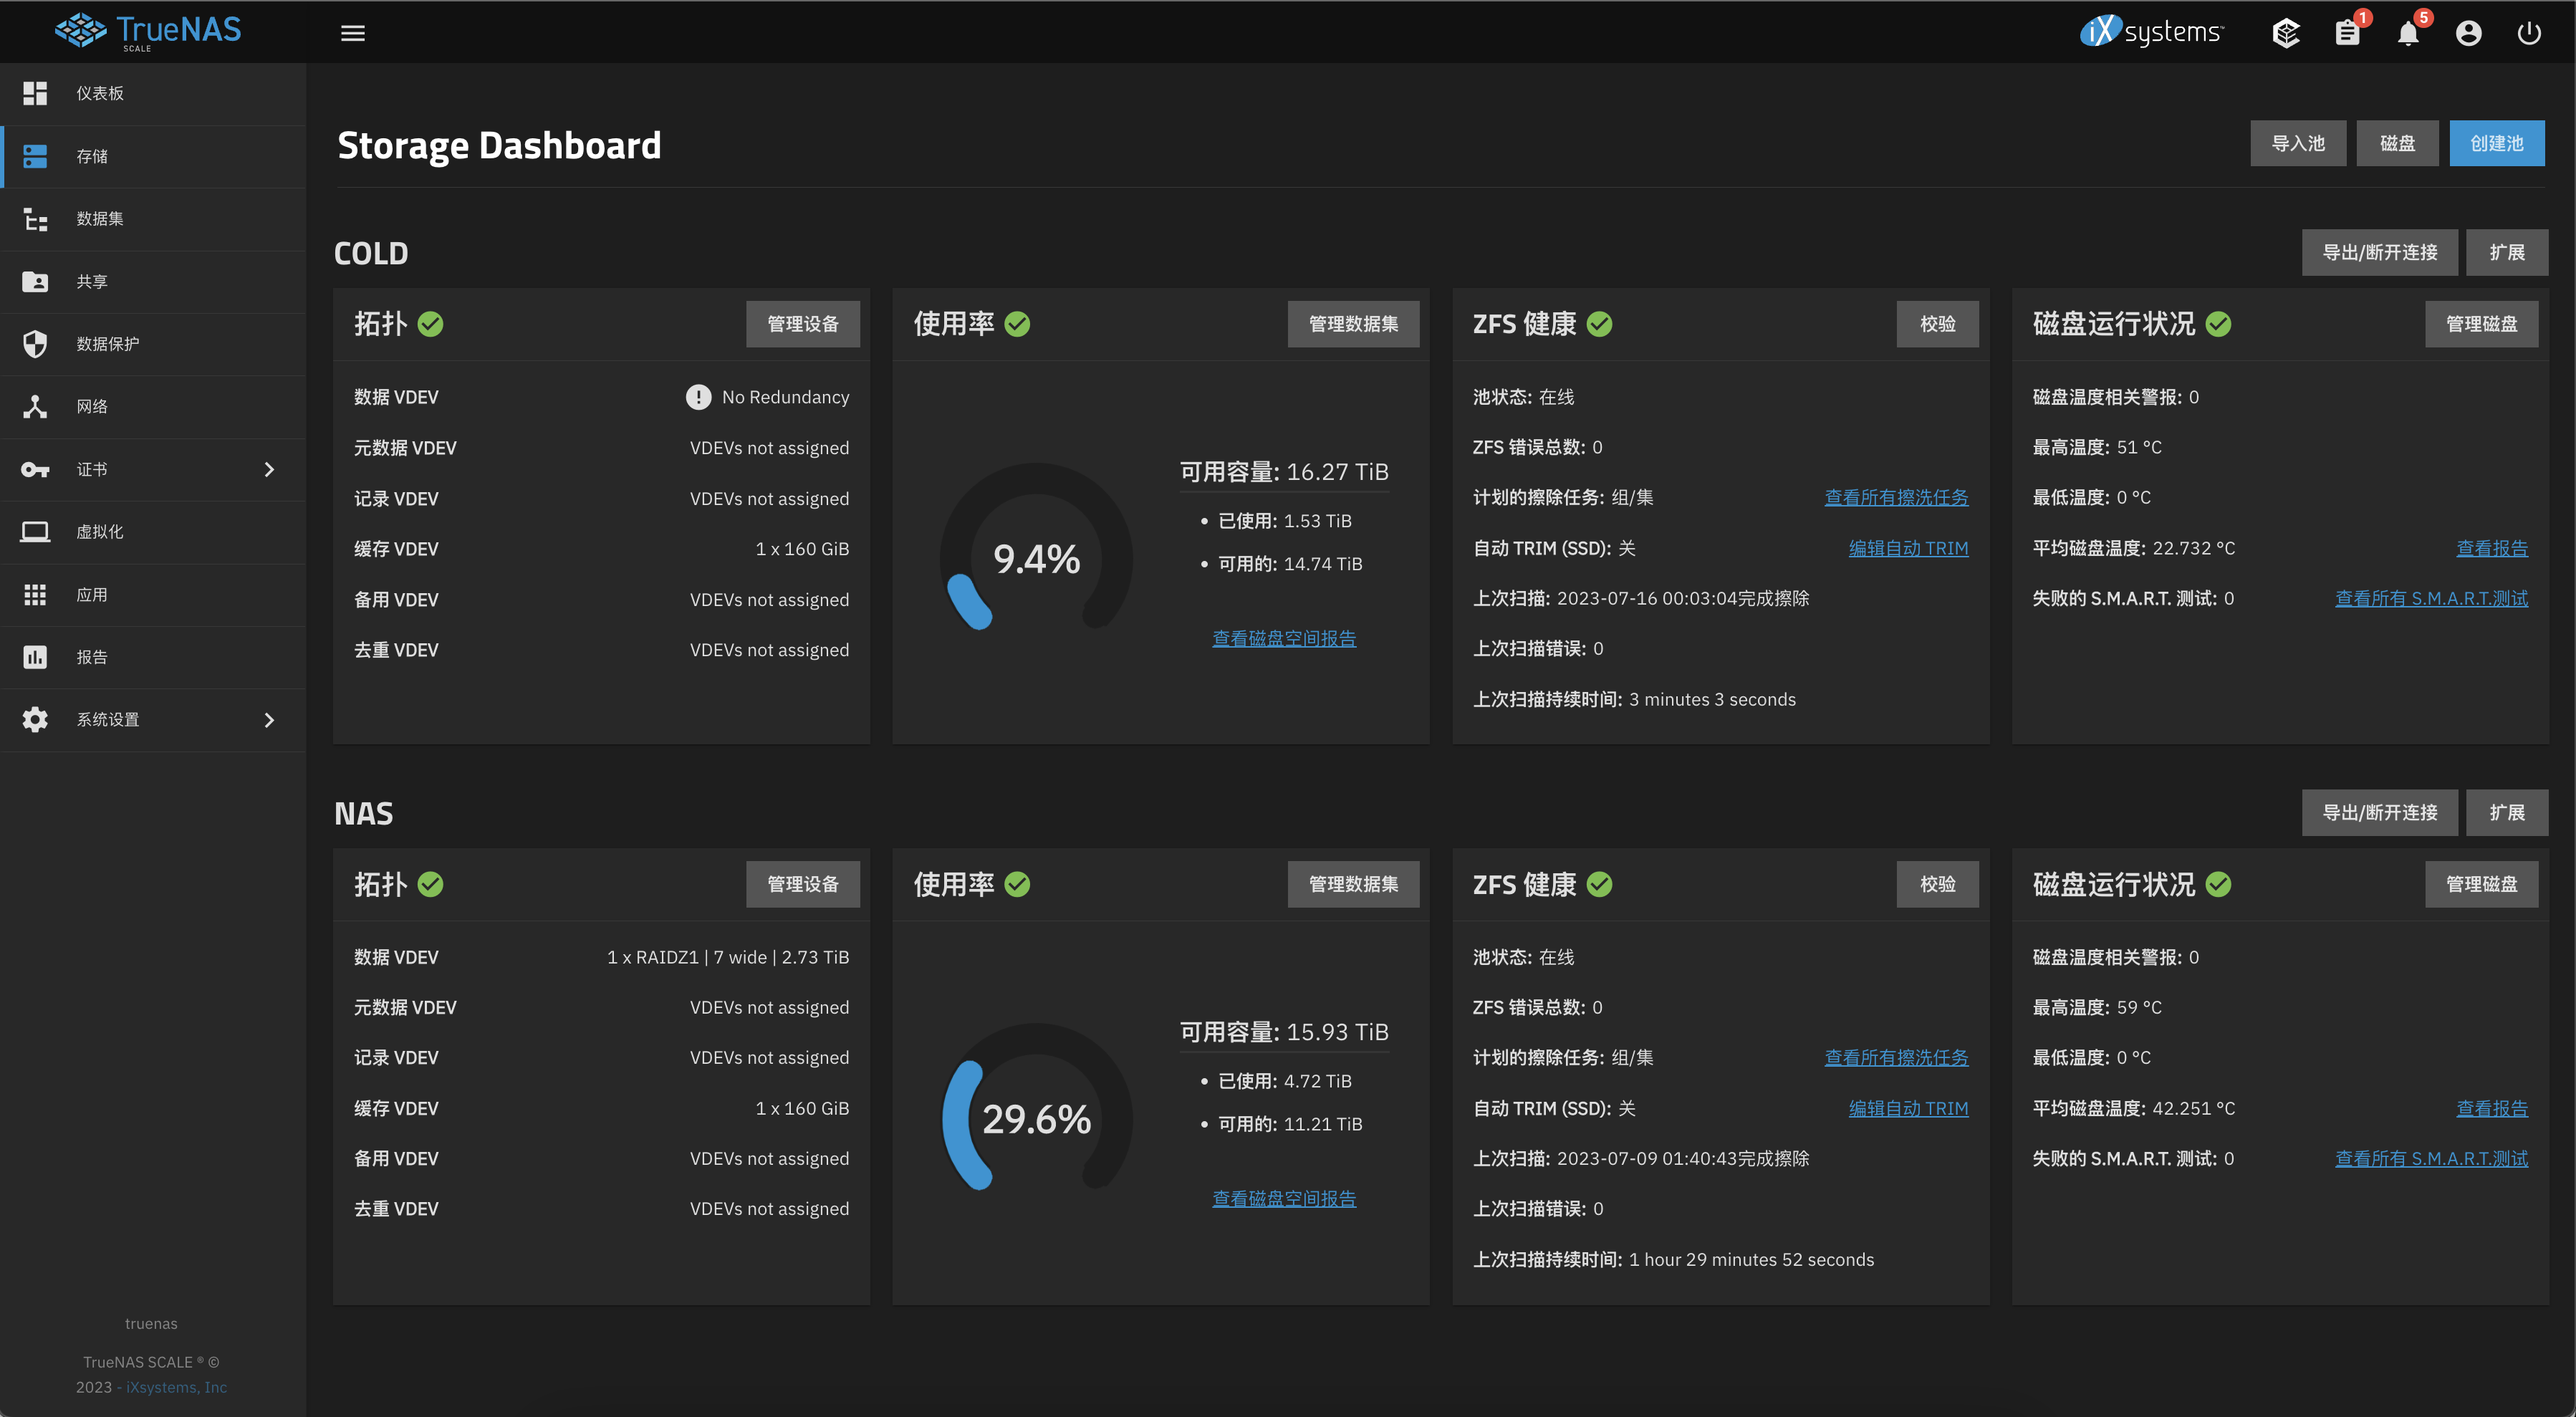Image resolution: width=2576 pixels, height=1417 pixels.
Task: Click NAS pool 管理磁盘 button
Action: click(x=2481, y=884)
